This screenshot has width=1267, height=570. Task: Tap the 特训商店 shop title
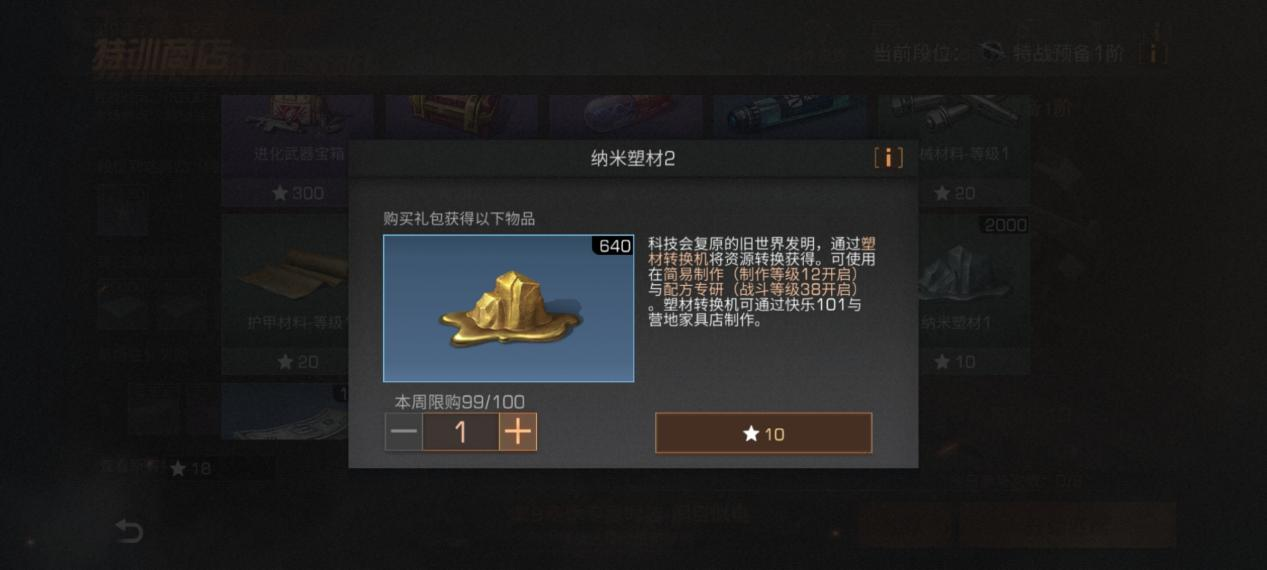[155, 57]
